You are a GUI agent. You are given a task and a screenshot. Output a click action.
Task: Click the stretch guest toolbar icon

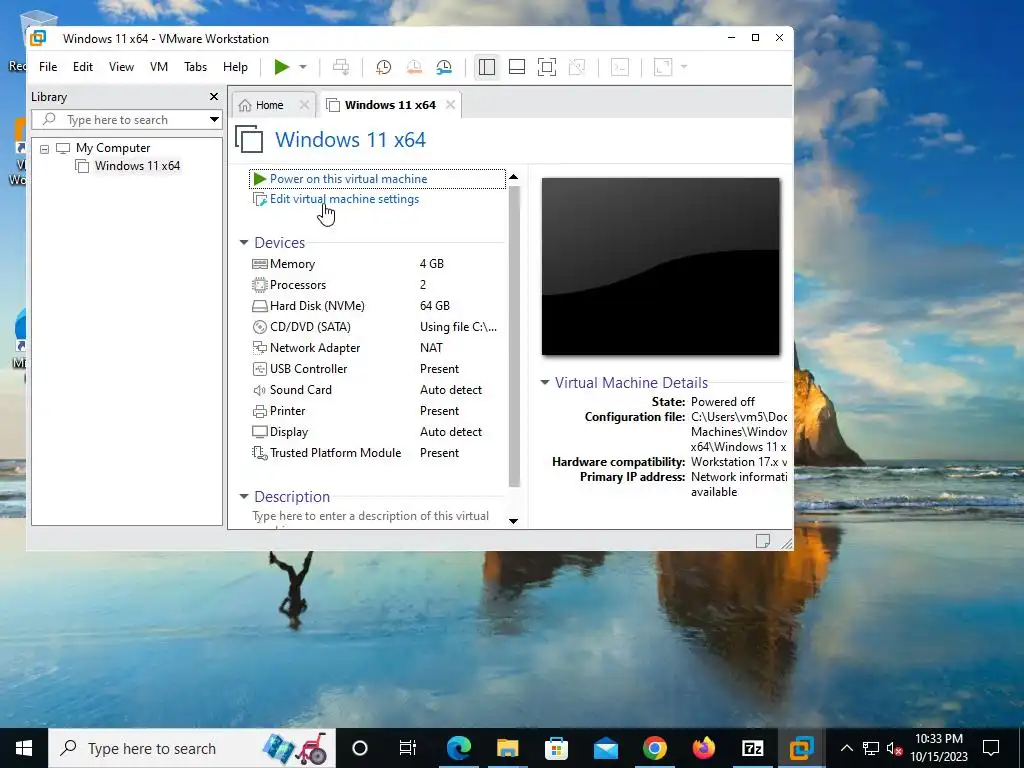[x=663, y=67]
